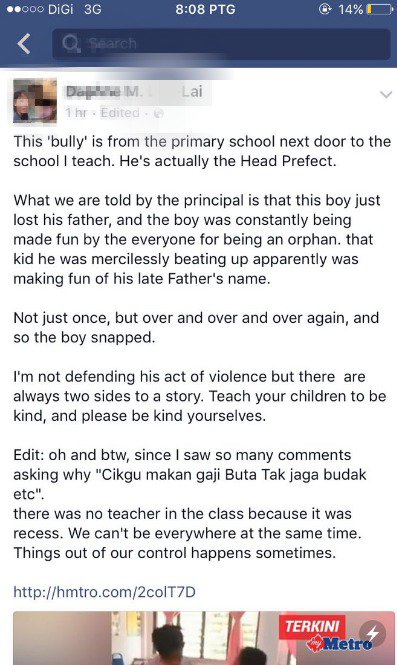Open the post options chevron dropdown
Viewport: 397px width, 665px height.
point(386,95)
